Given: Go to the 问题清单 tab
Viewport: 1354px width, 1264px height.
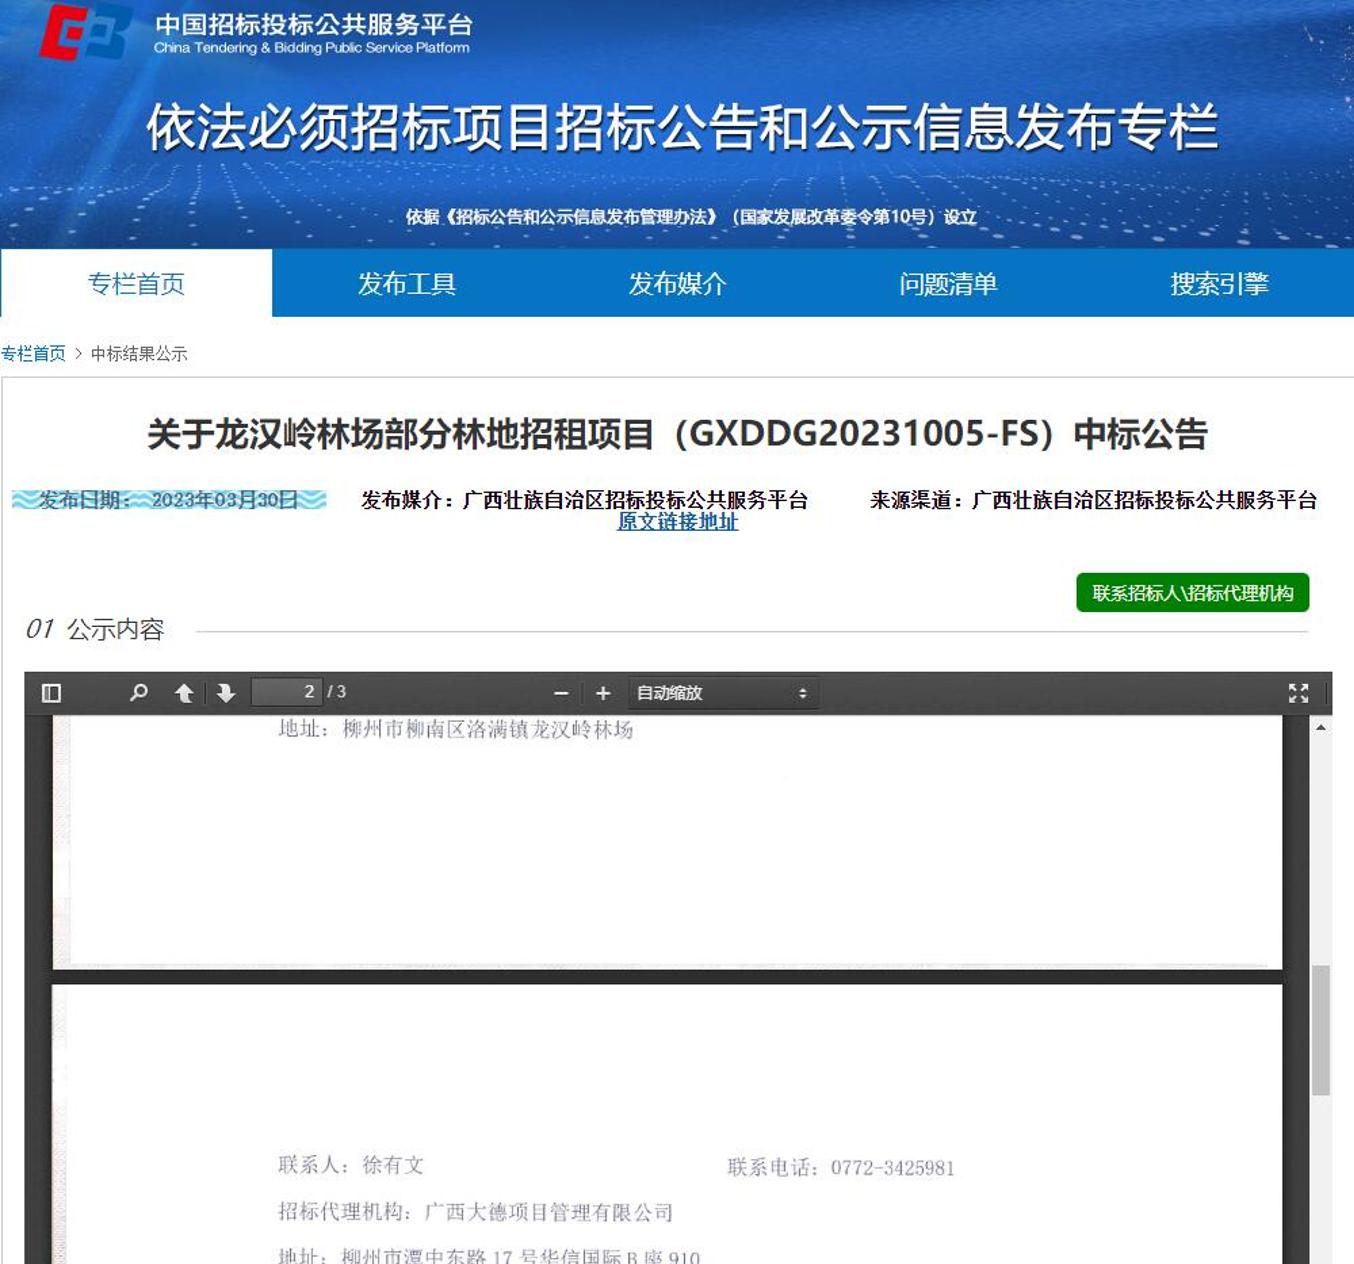Looking at the screenshot, I should (x=948, y=284).
